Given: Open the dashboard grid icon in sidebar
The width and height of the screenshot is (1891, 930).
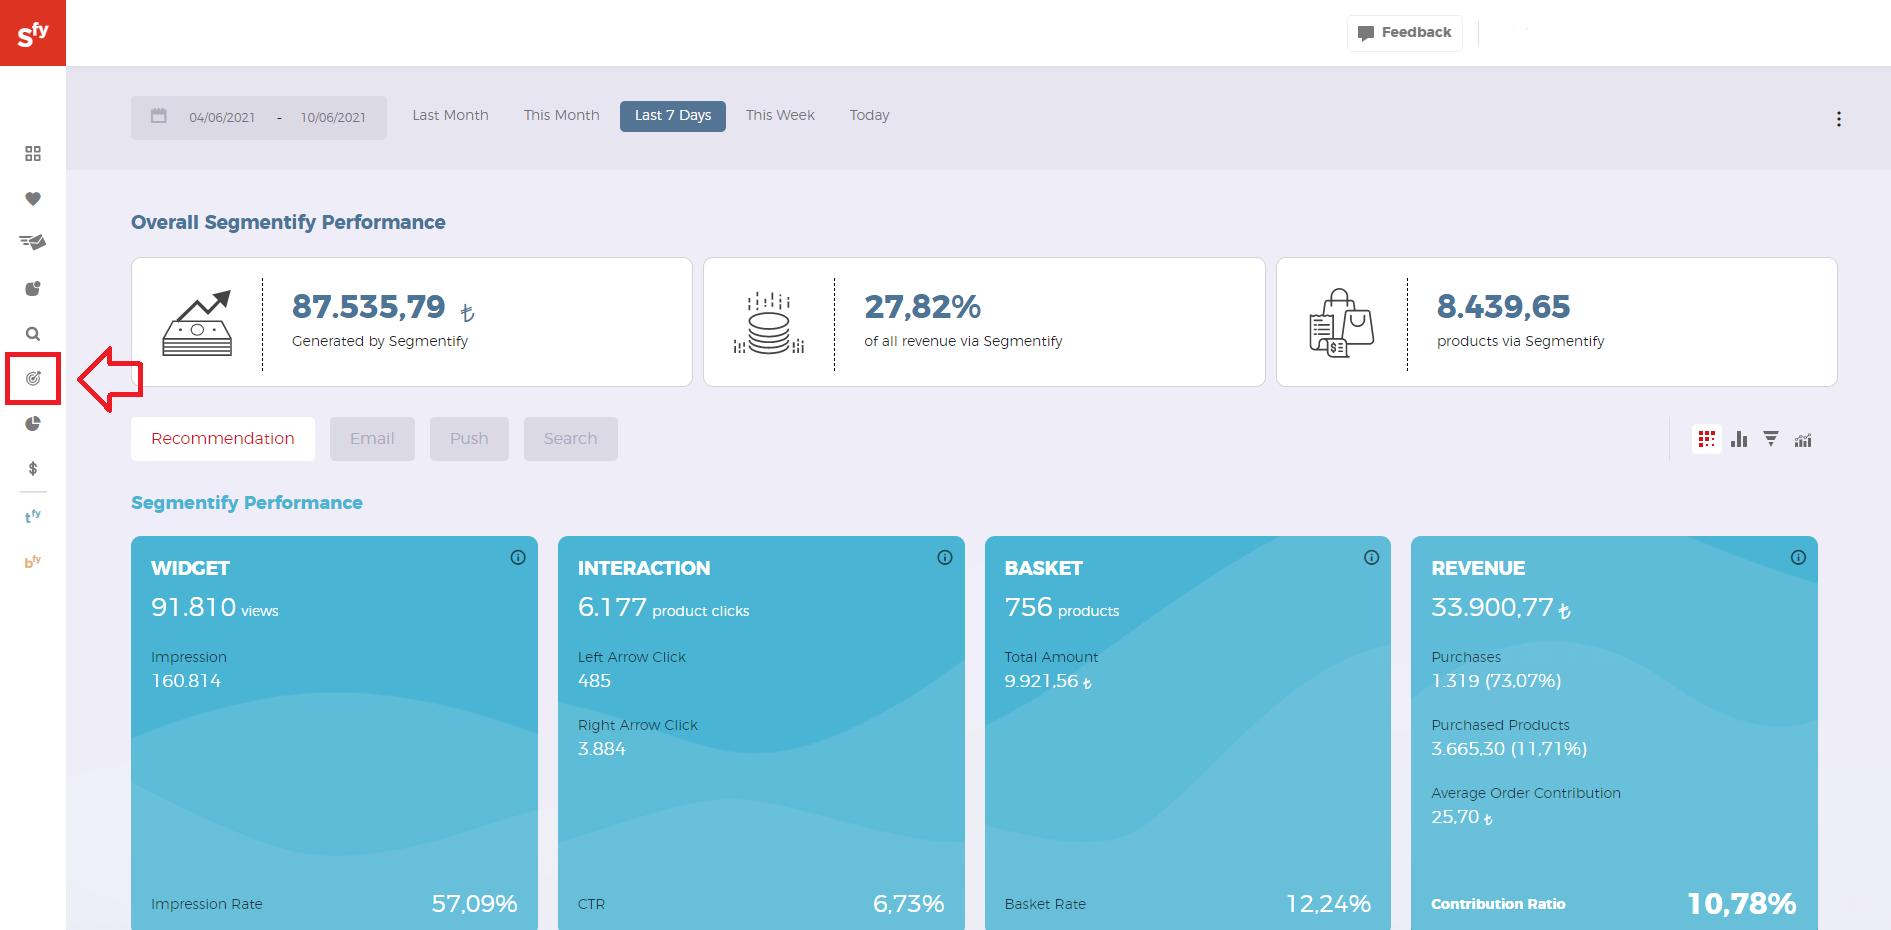Looking at the screenshot, I should click(33, 154).
